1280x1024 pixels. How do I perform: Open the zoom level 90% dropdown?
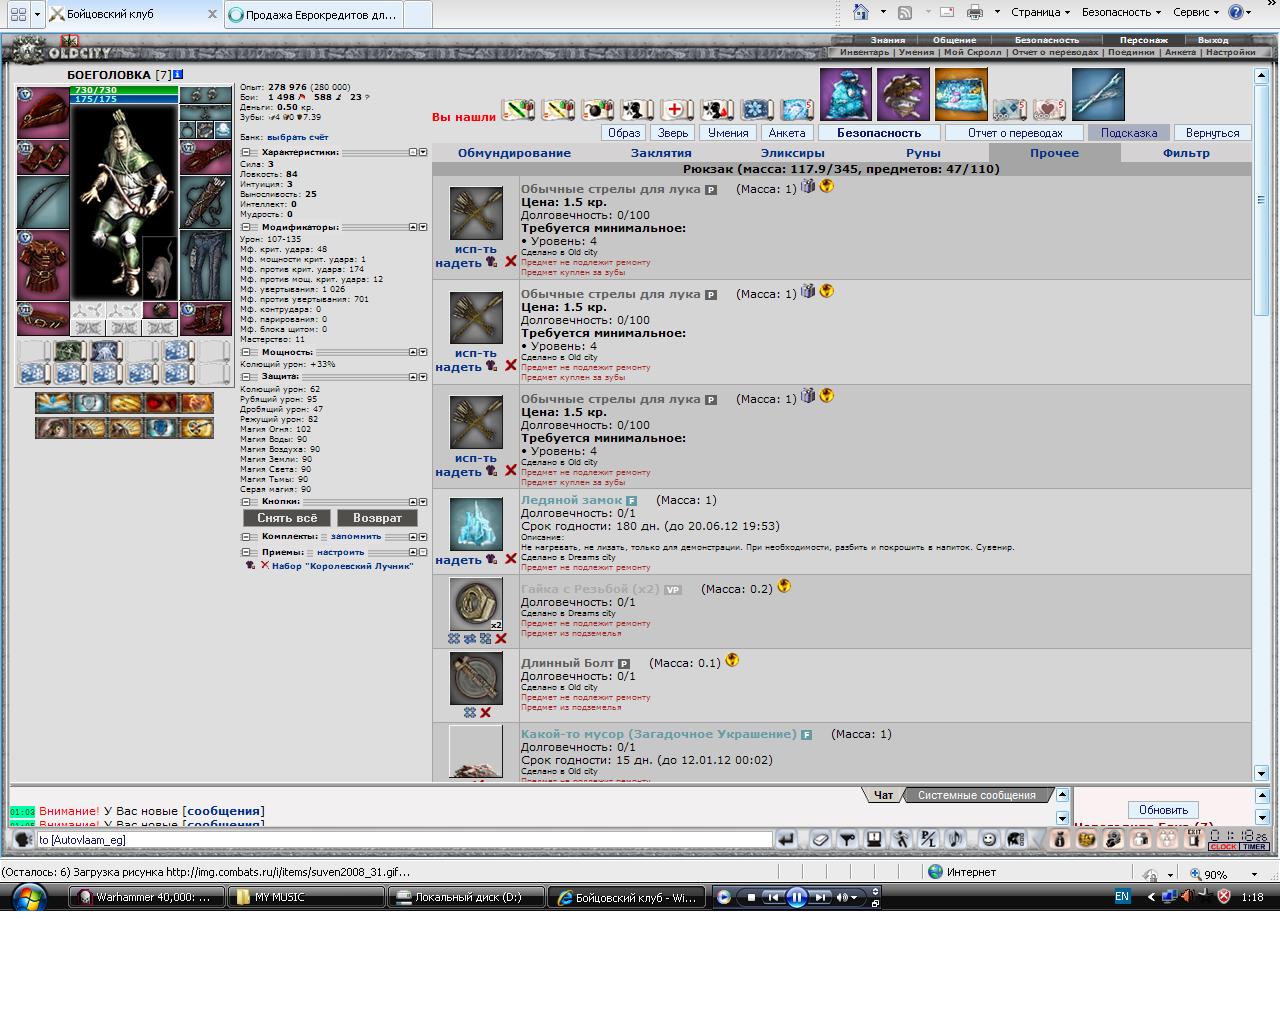(1254, 873)
